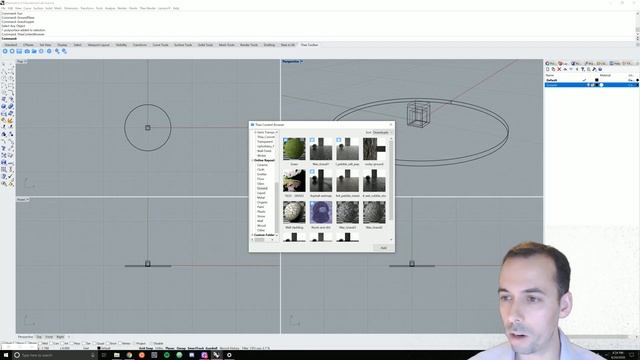Enable the Tan osnap checkbox
Viewport: 640px width, 360px height.
click(x=84, y=343)
